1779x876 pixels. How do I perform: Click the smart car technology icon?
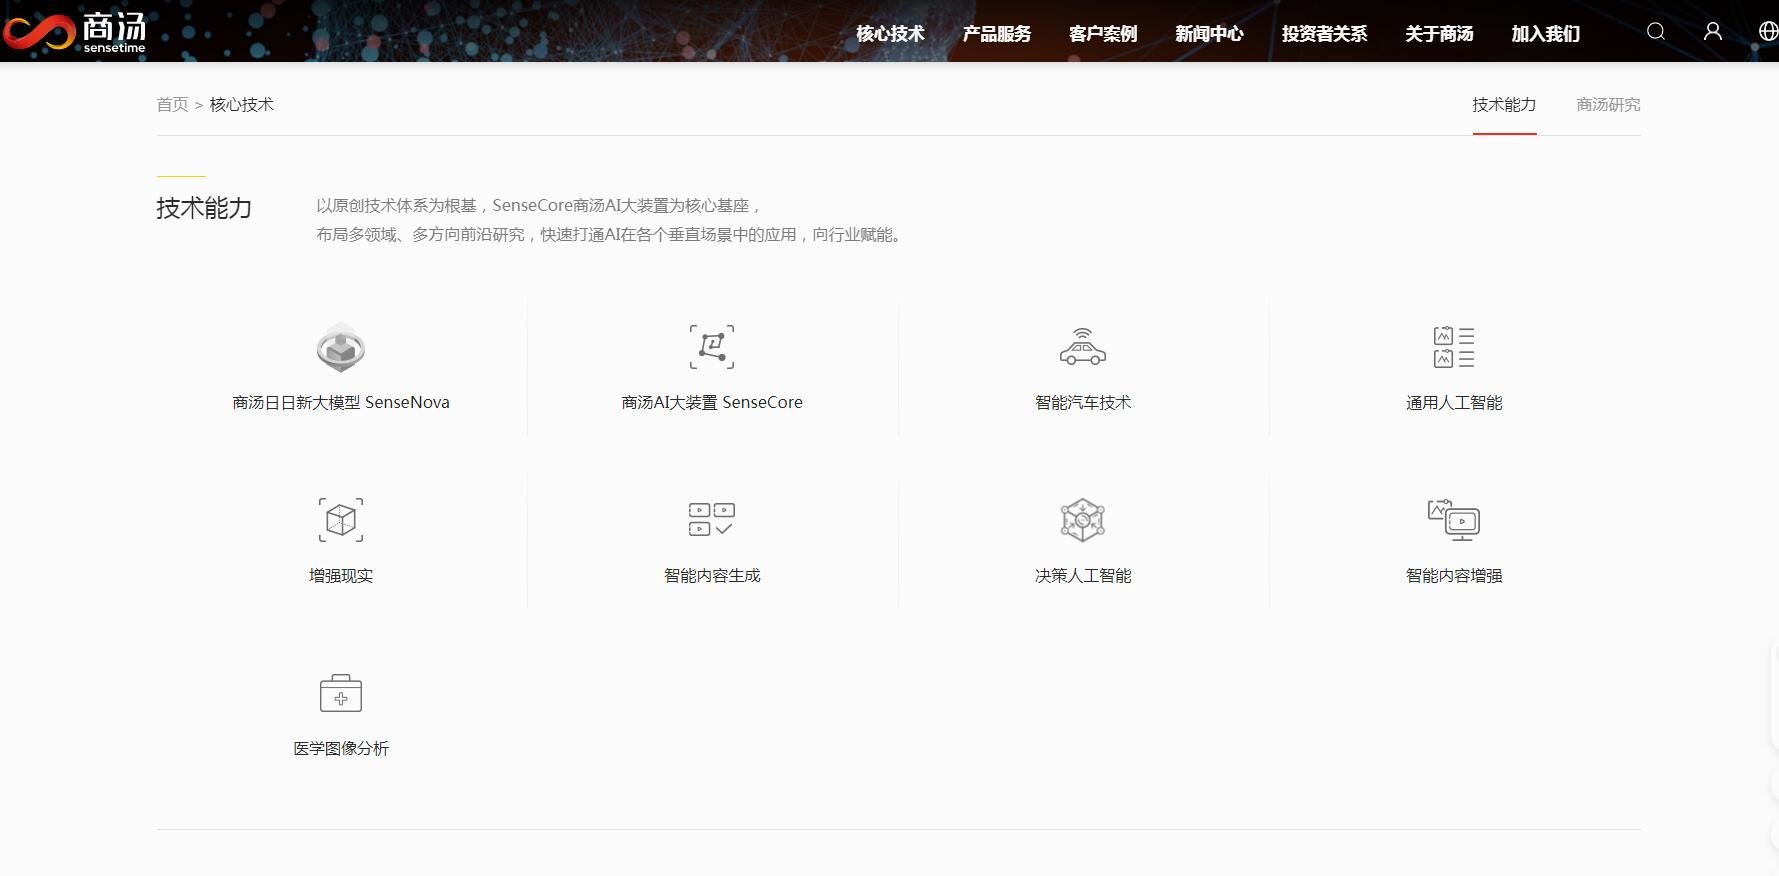1083,347
